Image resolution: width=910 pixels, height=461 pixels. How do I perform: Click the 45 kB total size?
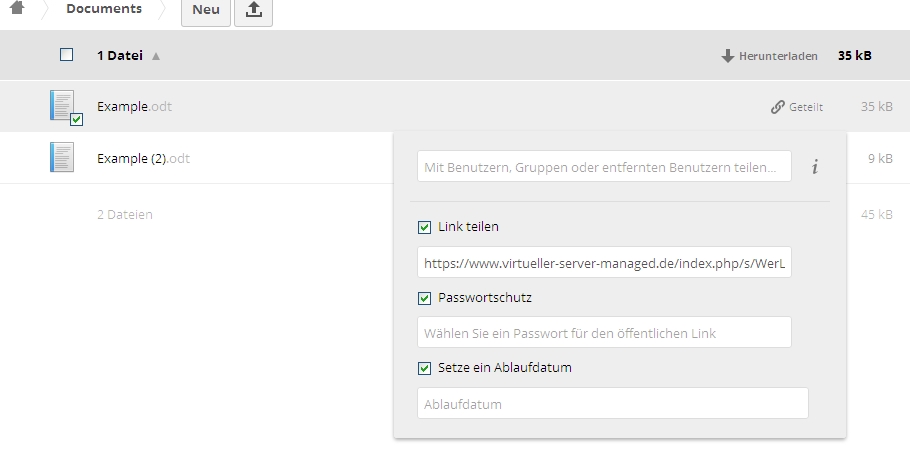click(x=876, y=215)
